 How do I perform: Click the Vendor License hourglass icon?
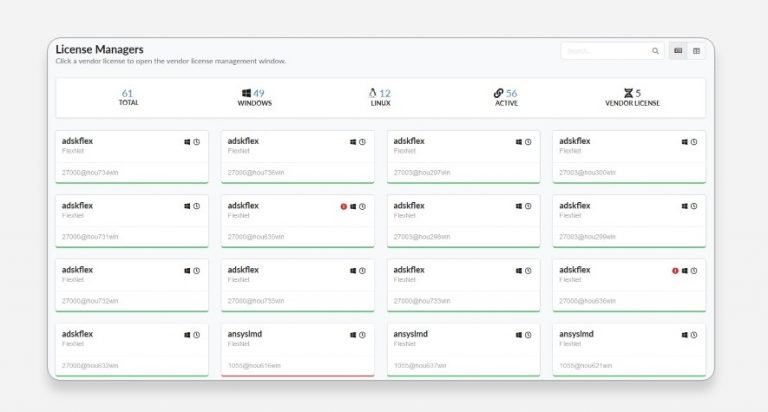pyautogui.click(x=627, y=93)
